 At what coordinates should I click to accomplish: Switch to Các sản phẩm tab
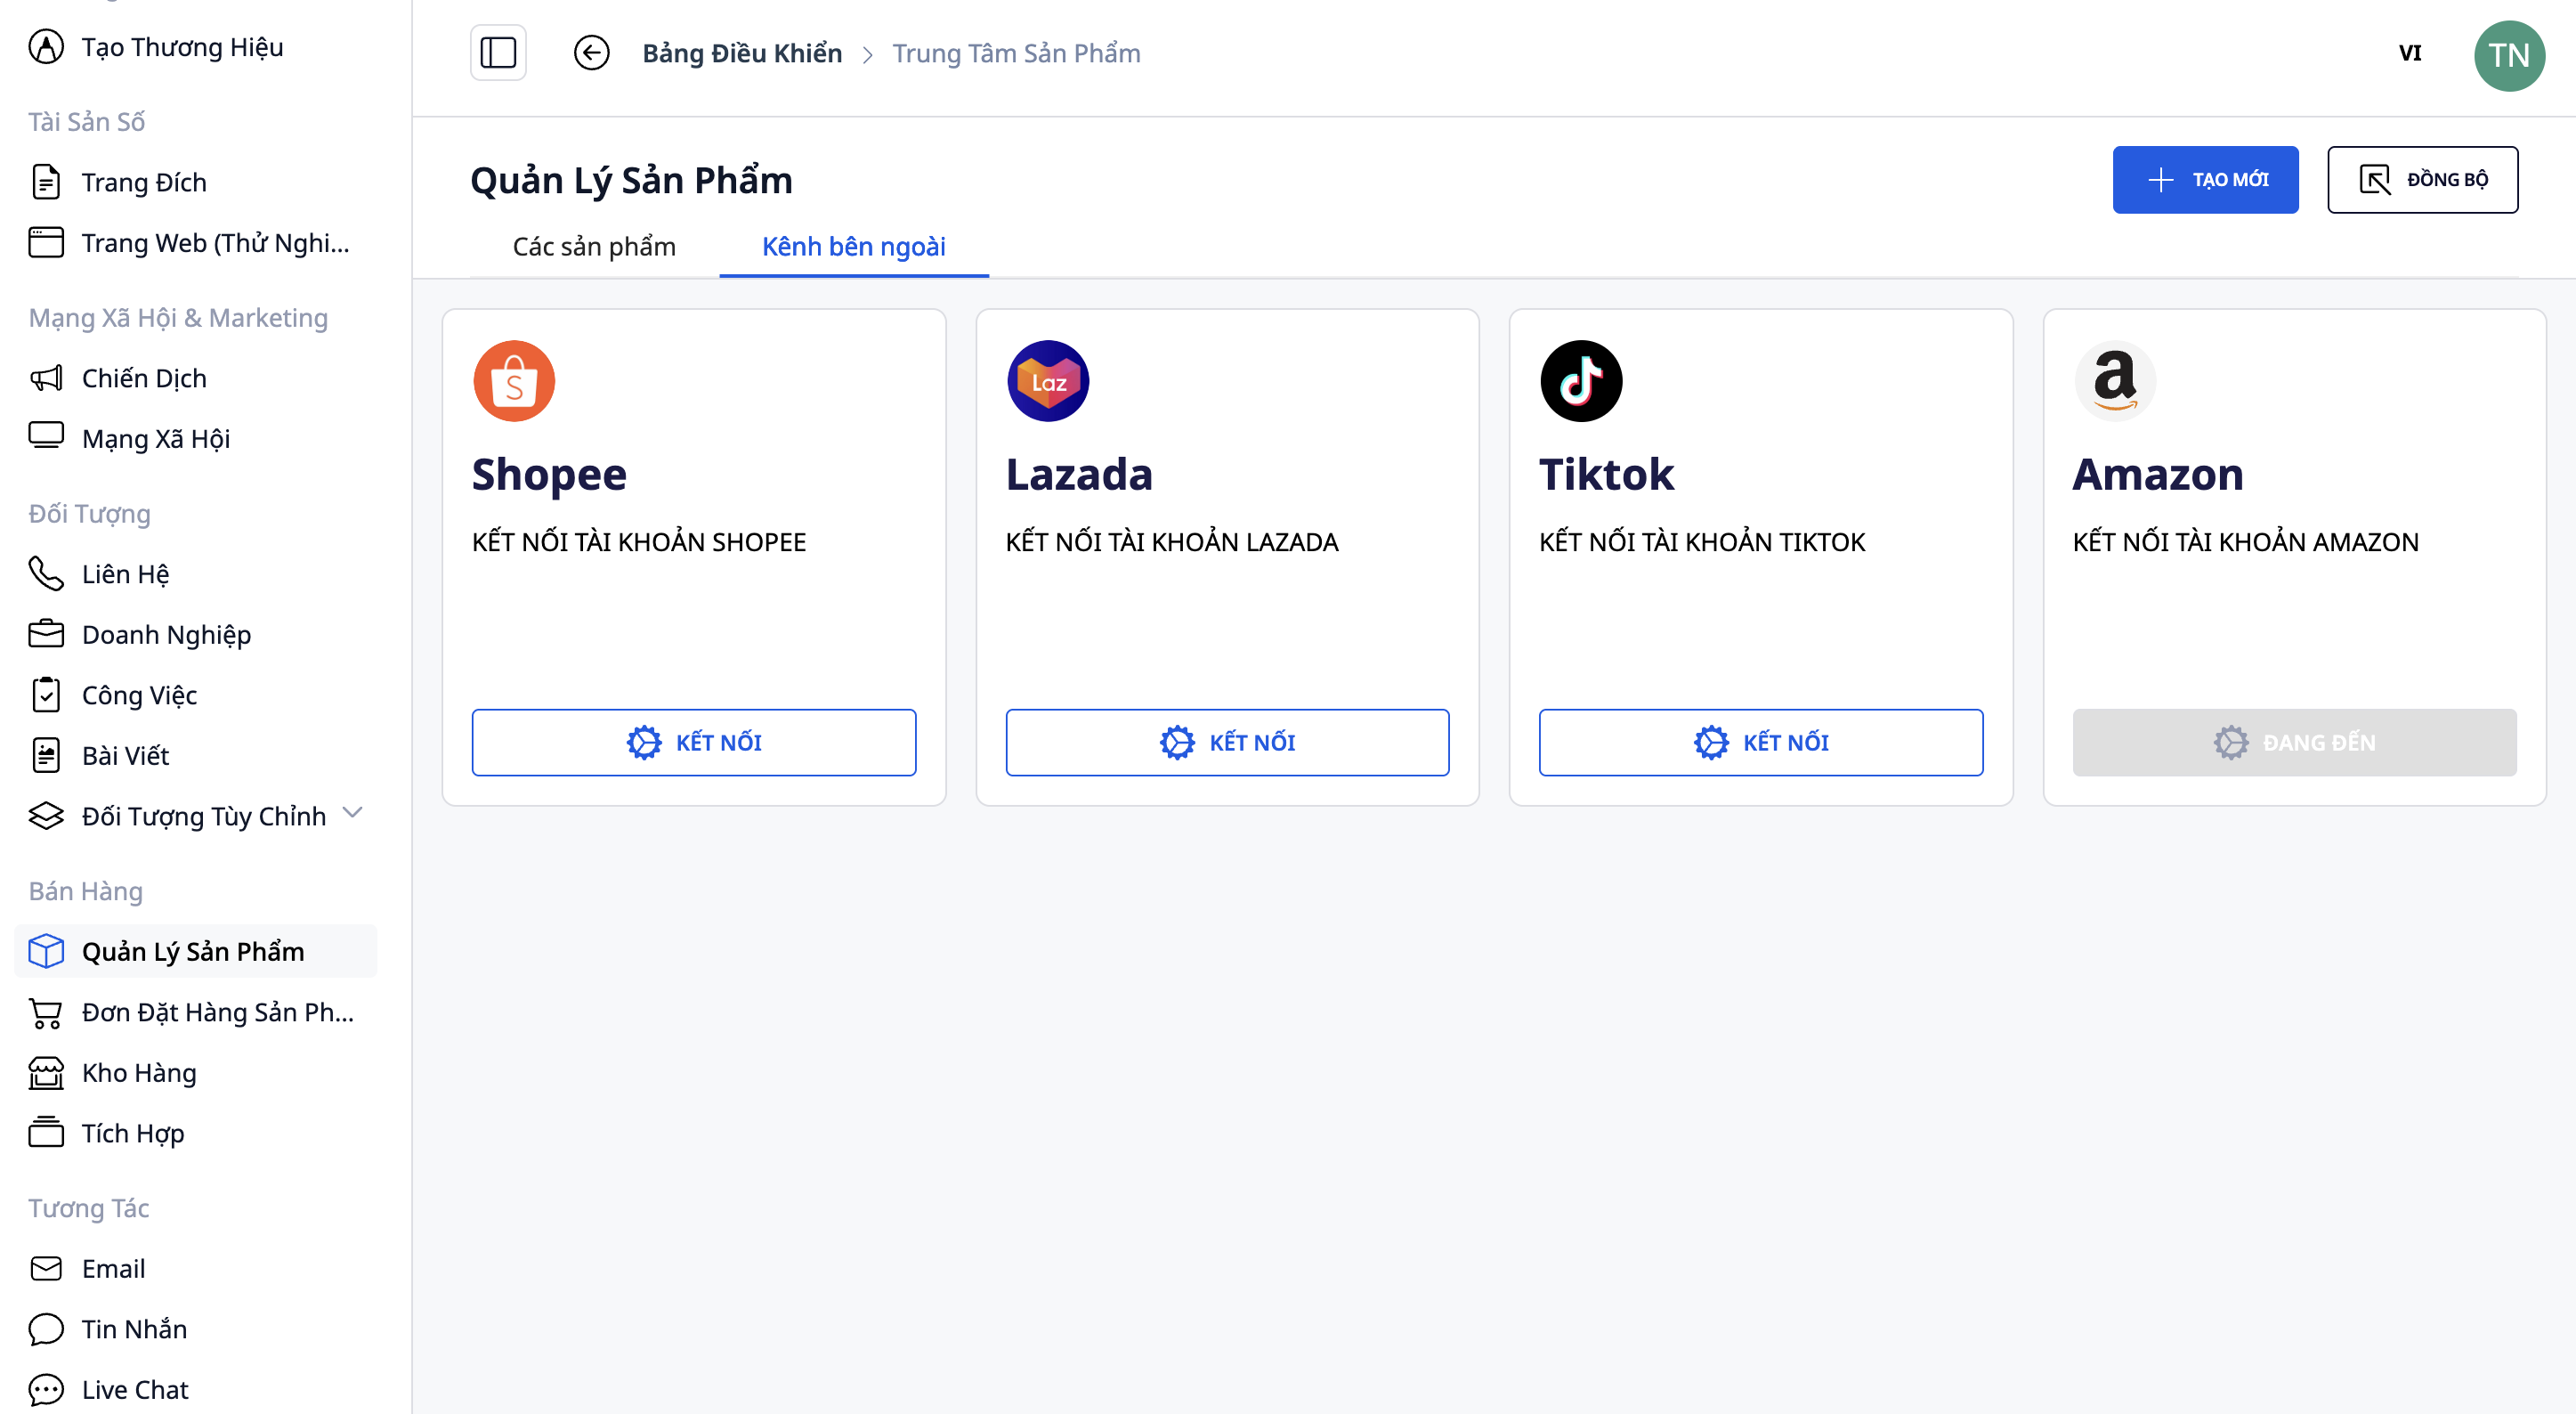(594, 247)
